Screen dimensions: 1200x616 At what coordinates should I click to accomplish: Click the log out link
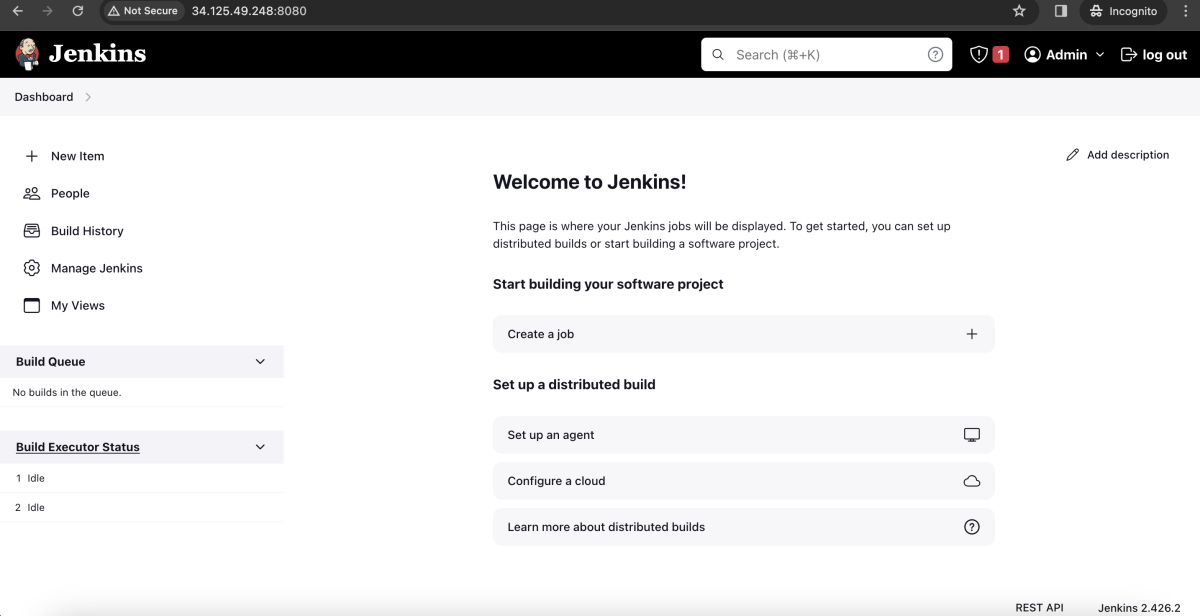(1154, 54)
